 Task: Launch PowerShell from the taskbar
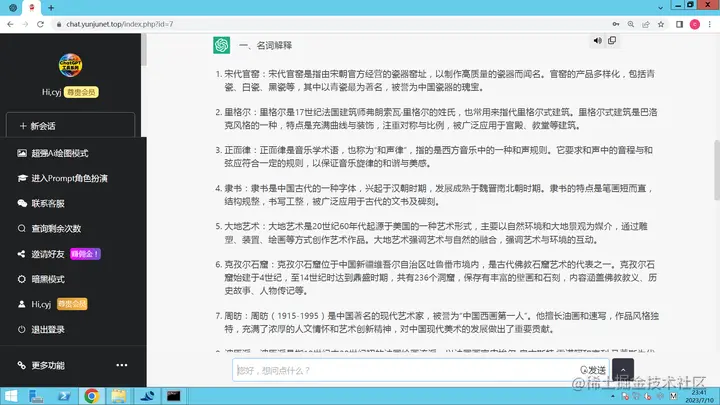63,396
